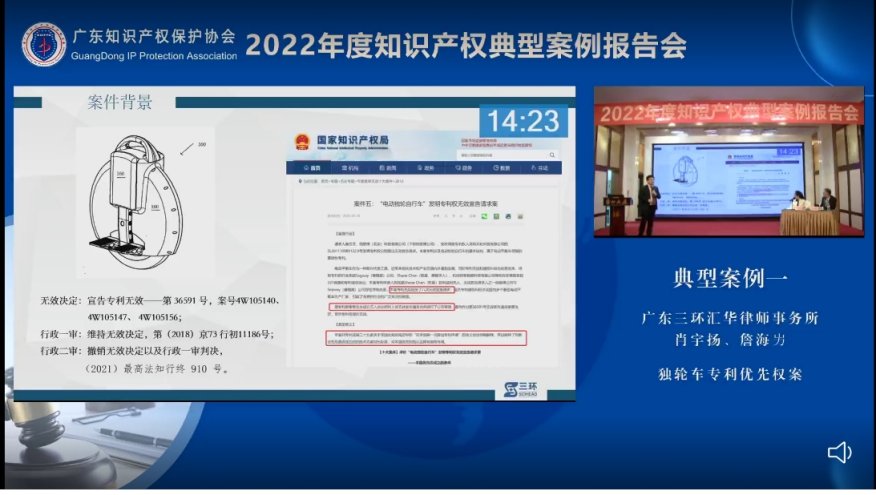Click the national emblem on the webpage header

point(302,141)
